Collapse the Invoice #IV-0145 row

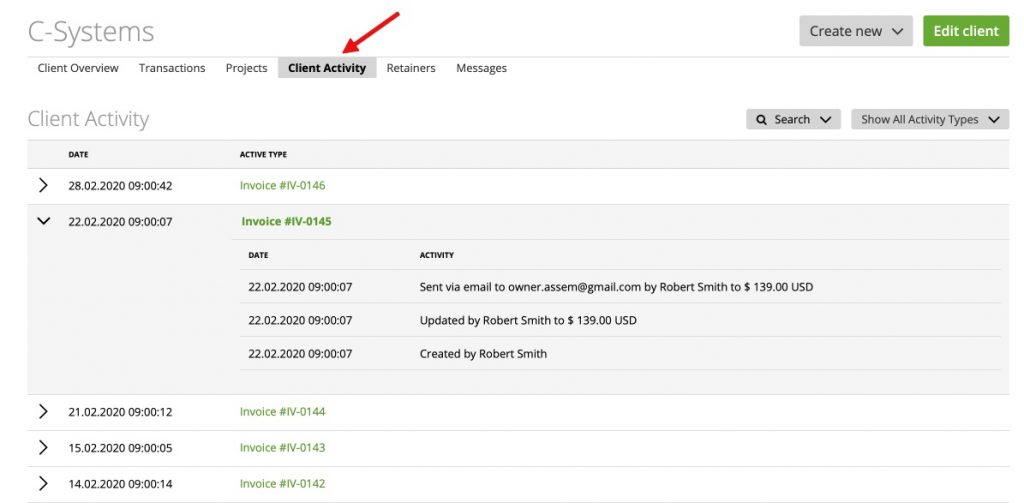click(x=43, y=221)
